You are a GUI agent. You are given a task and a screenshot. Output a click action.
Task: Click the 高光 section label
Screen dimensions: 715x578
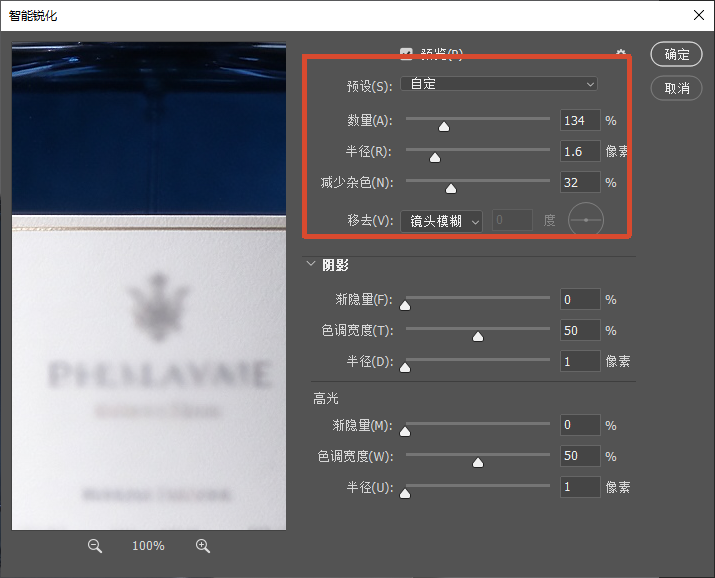[326, 398]
